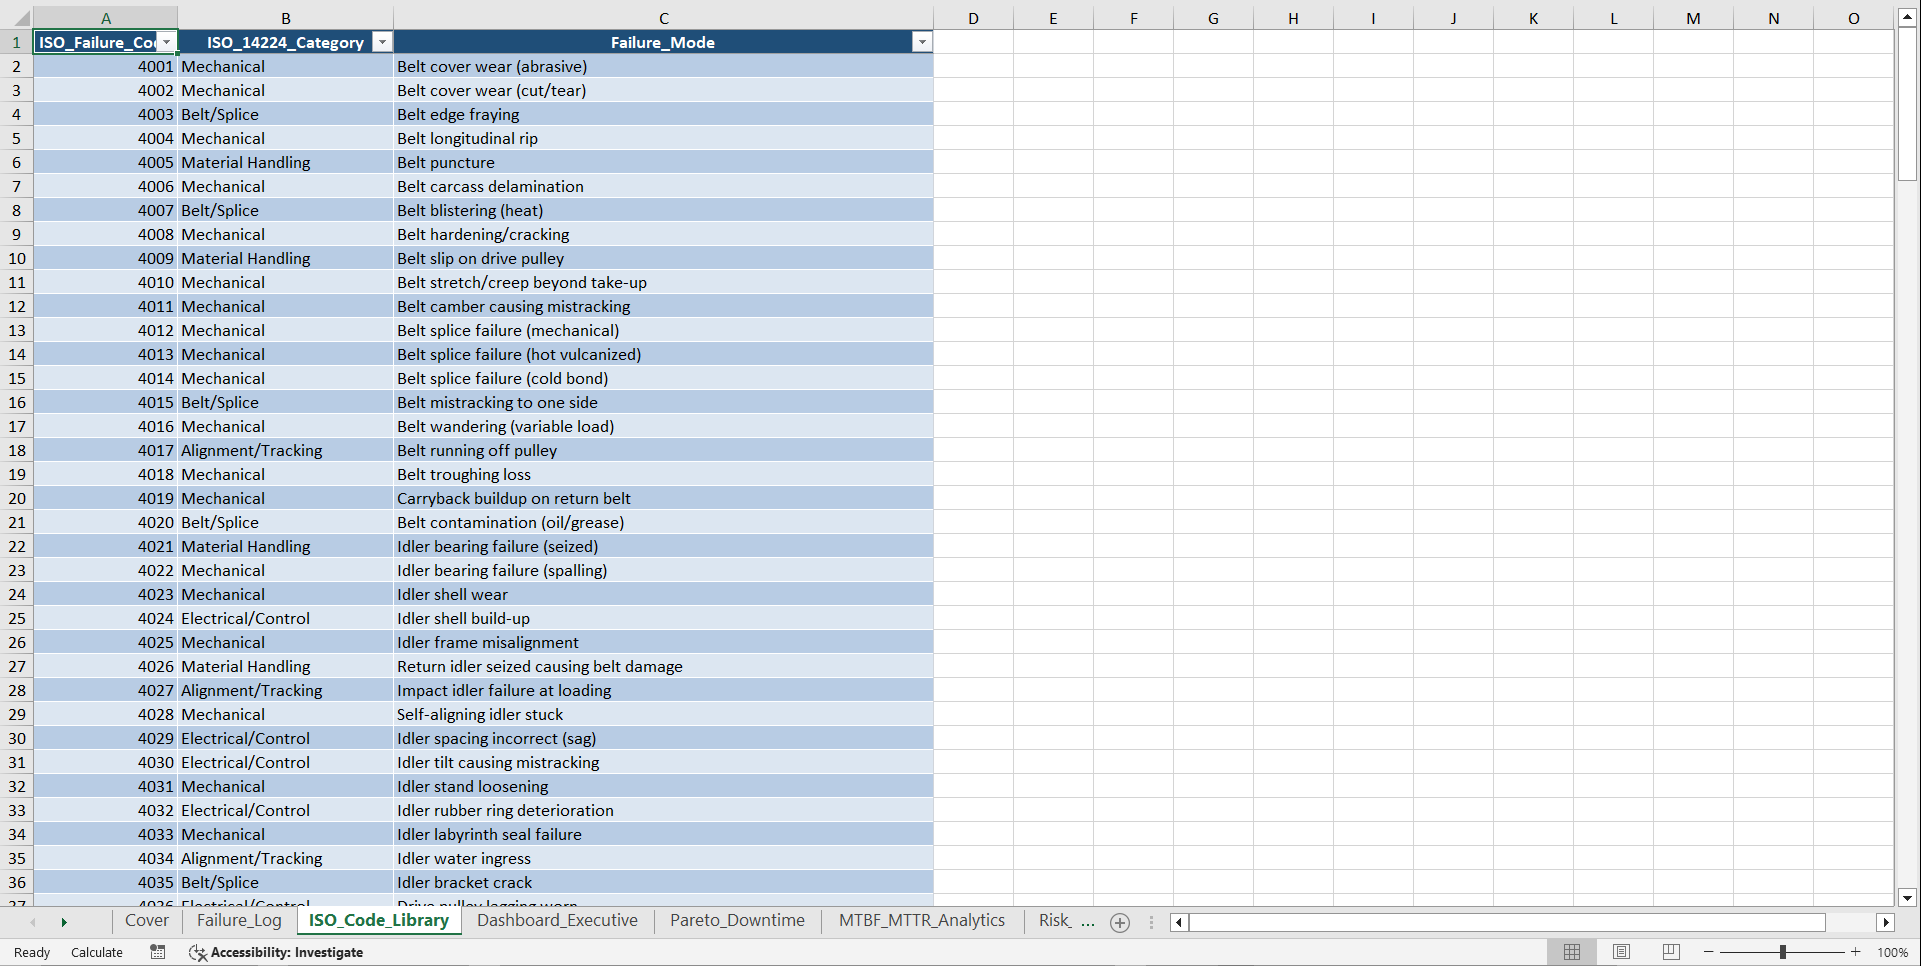Click the next sheet navigation arrow
Image resolution: width=1921 pixels, height=966 pixels.
coord(64,922)
